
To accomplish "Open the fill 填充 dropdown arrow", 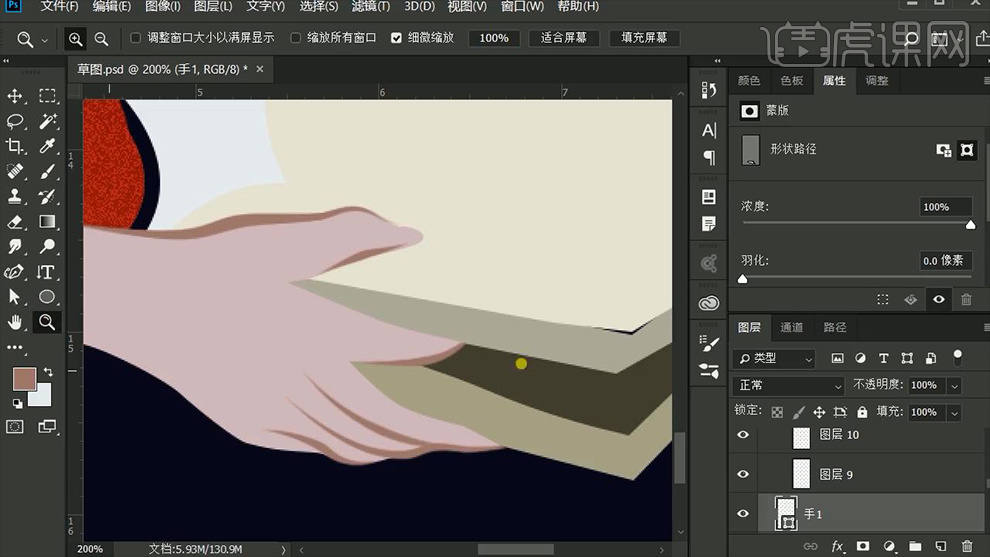I will (955, 413).
